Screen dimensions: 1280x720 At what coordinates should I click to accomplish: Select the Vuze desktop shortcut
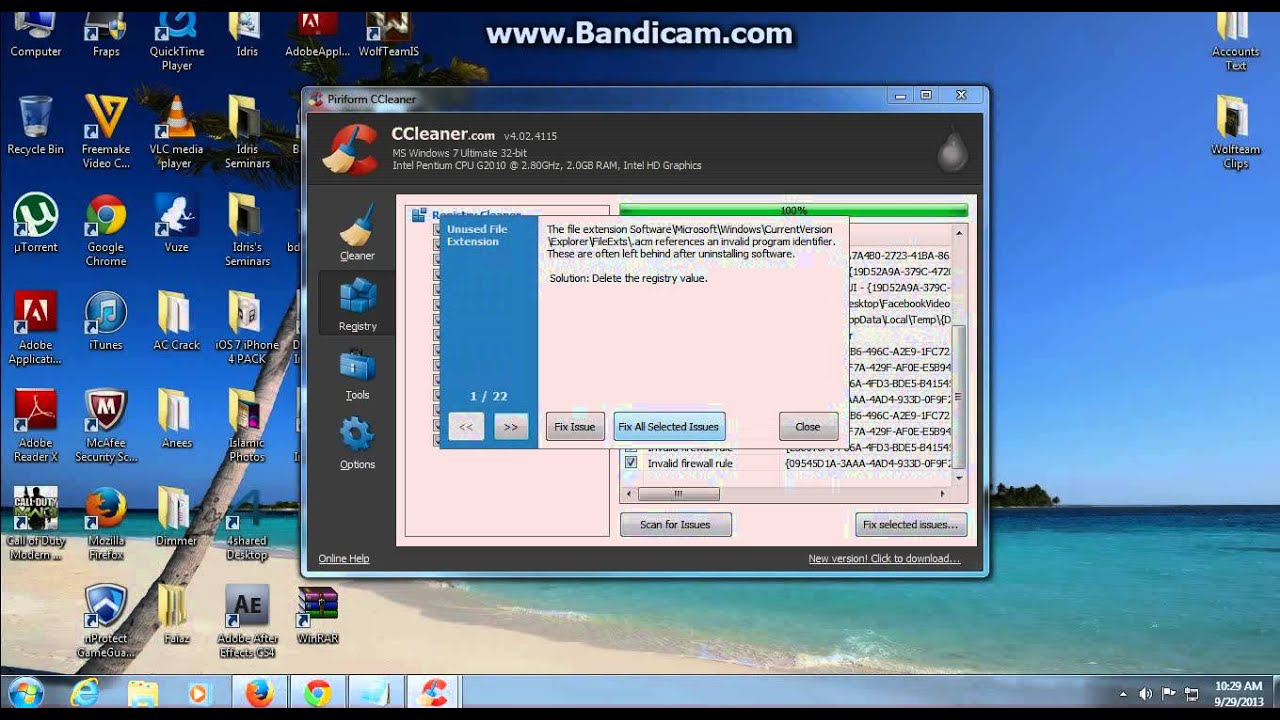(x=176, y=223)
